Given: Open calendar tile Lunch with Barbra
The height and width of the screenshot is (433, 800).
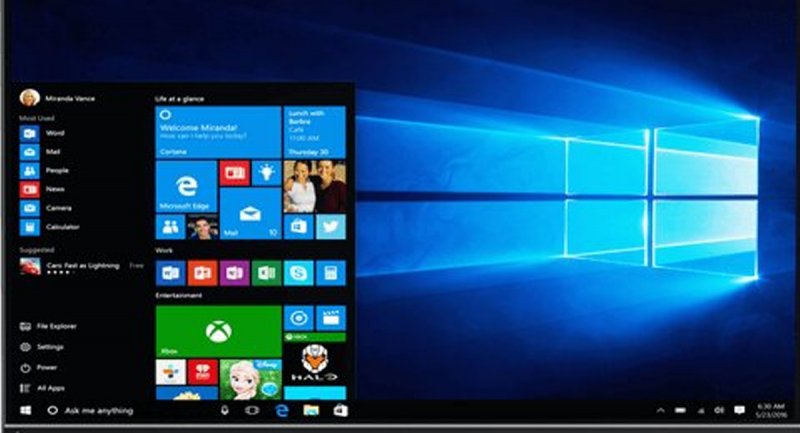Looking at the screenshot, I should click(315, 132).
